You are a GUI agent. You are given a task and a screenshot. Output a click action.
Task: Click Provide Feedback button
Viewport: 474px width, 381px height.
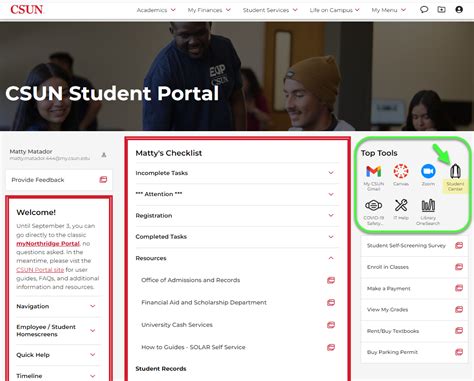coord(59,180)
